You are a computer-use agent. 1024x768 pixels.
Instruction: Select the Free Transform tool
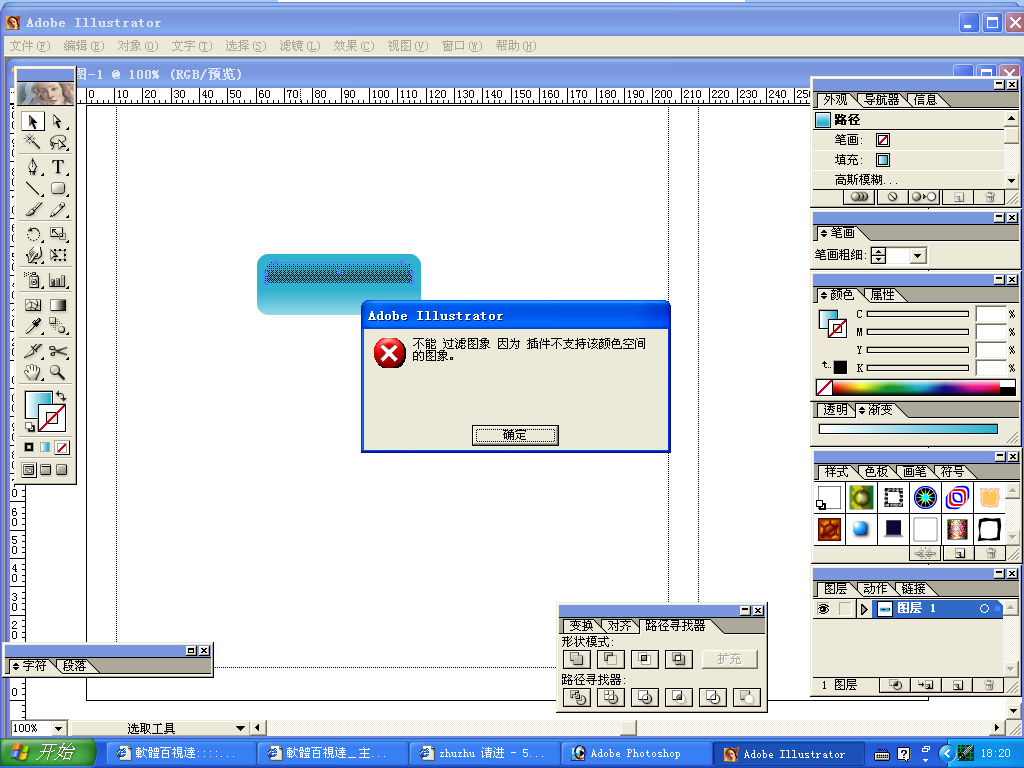[58, 255]
